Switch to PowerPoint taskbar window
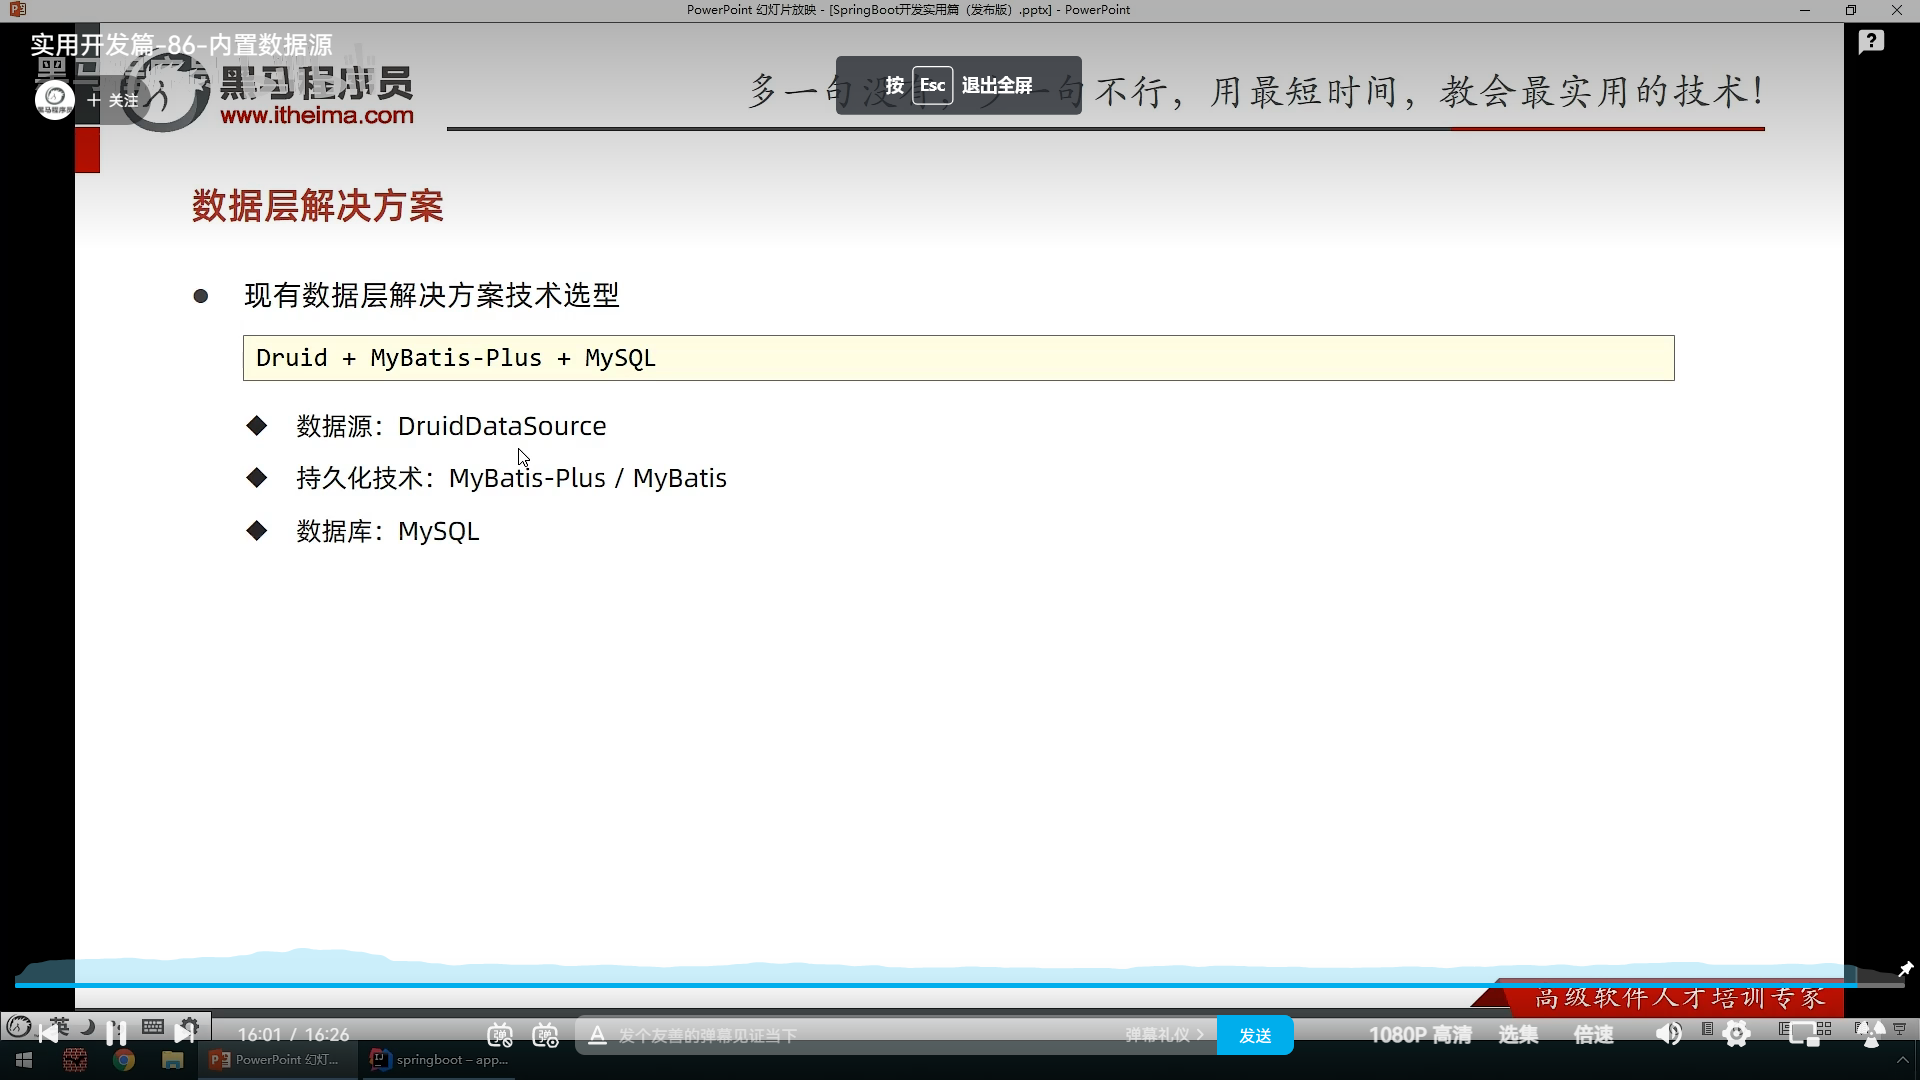Image resolution: width=1920 pixels, height=1080 pixels. tap(275, 1060)
